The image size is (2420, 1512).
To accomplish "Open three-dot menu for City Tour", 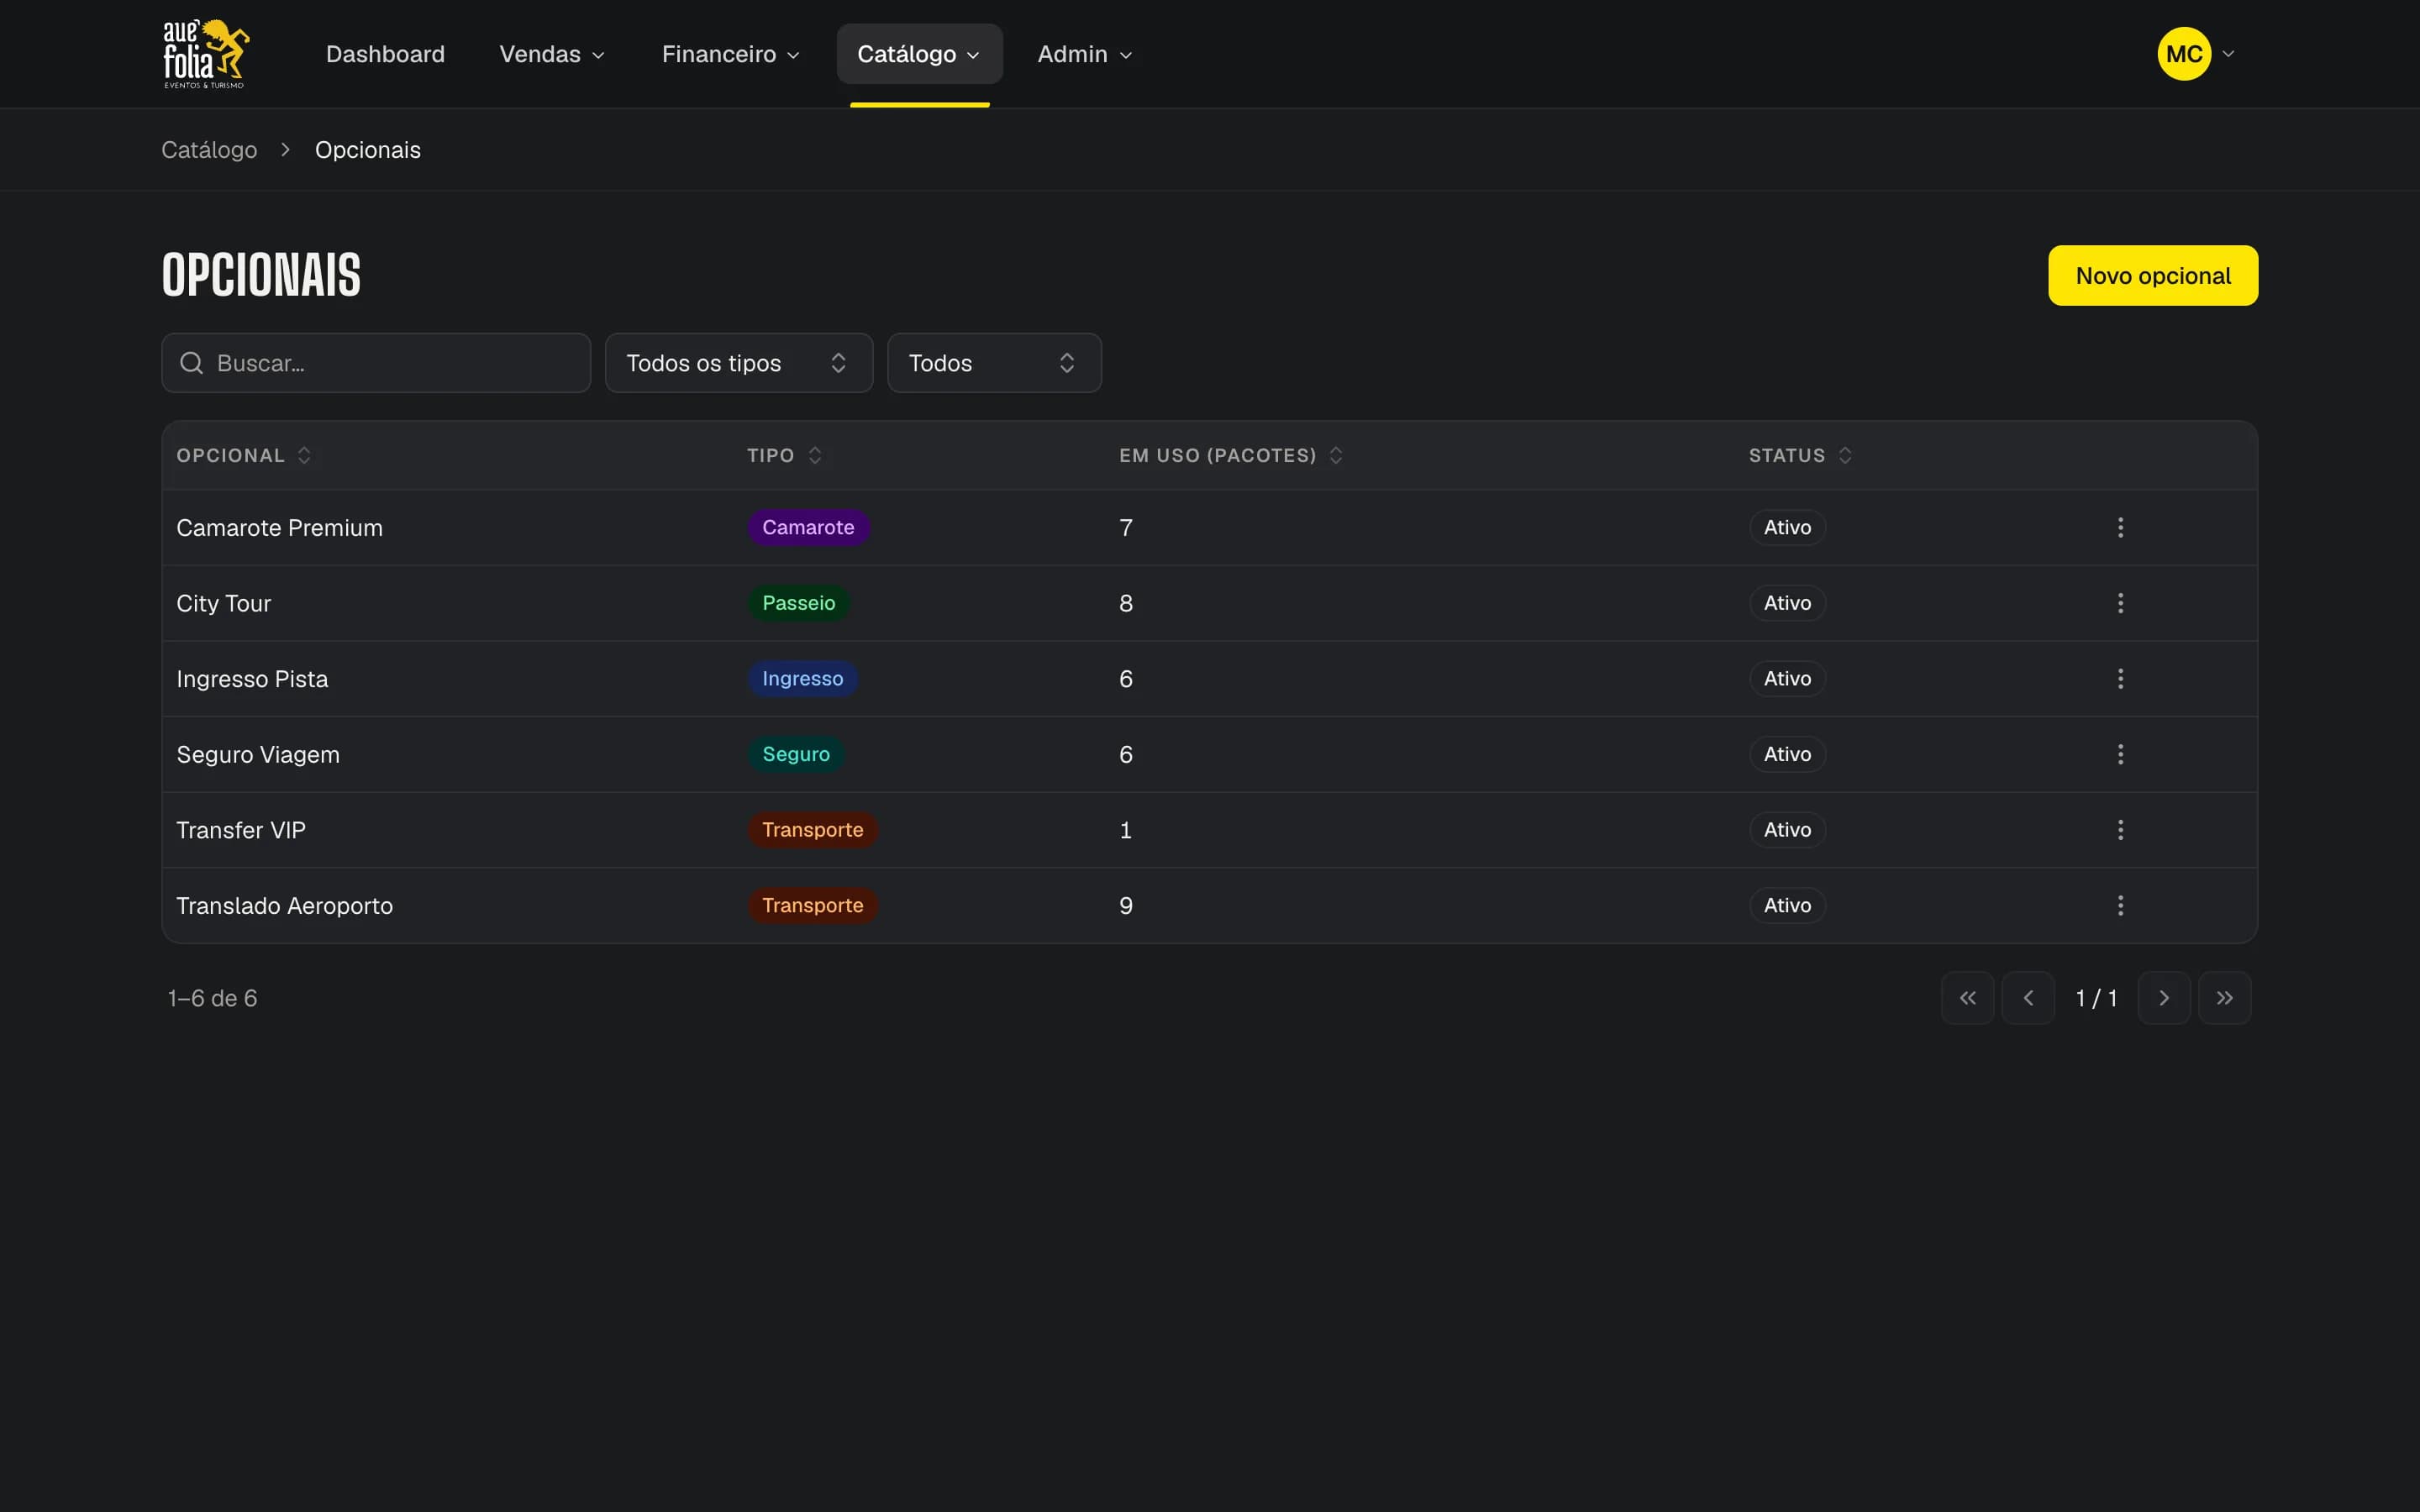I will (x=2120, y=603).
